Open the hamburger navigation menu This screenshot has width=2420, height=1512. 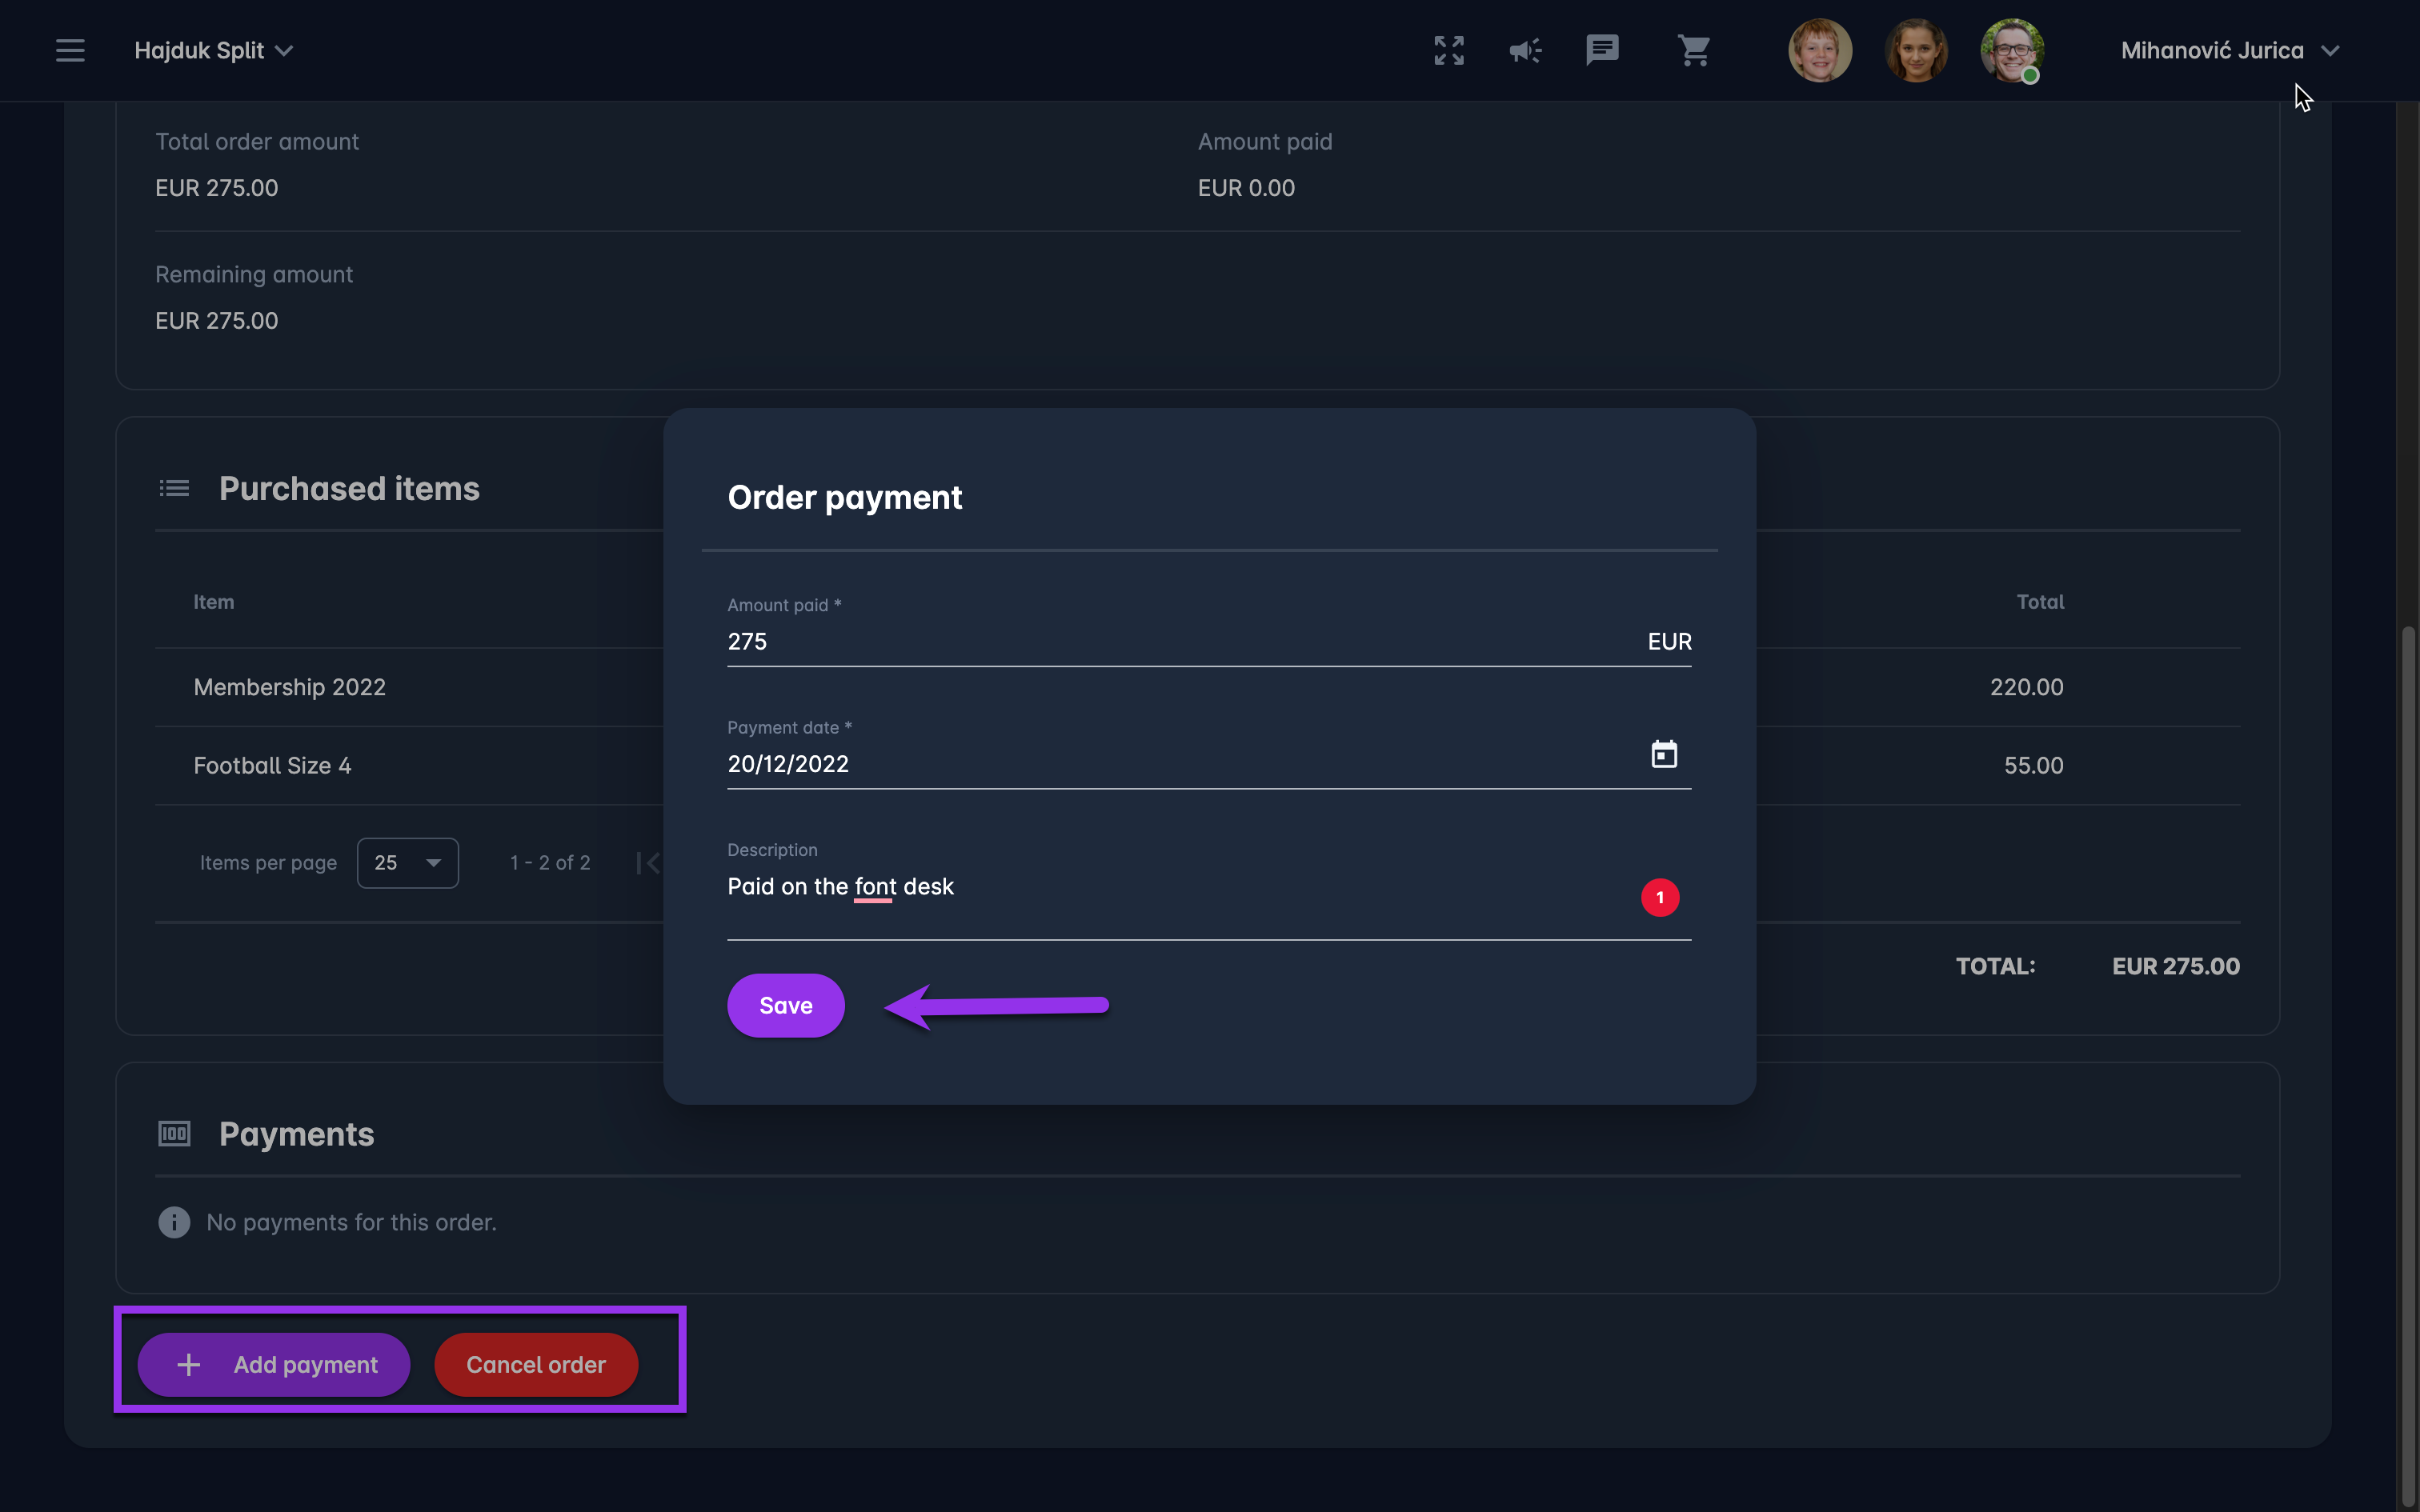click(x=70, y=50)
